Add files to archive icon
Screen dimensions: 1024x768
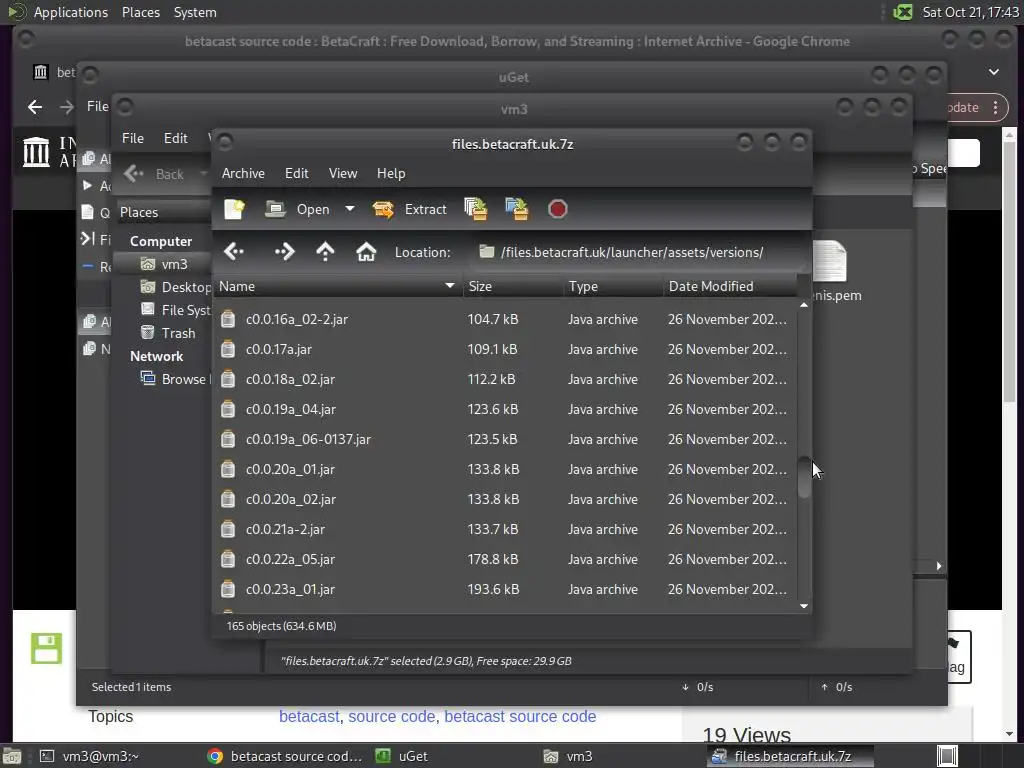475,209
